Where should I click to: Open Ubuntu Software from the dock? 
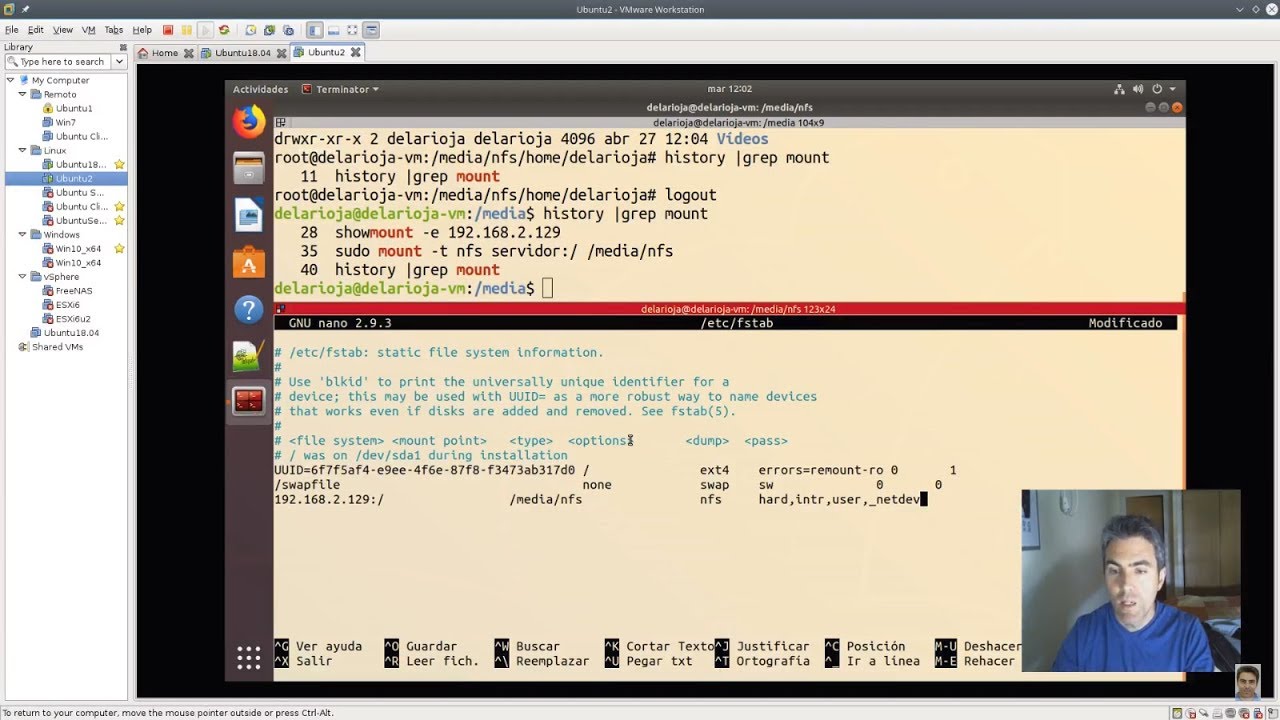249,262
